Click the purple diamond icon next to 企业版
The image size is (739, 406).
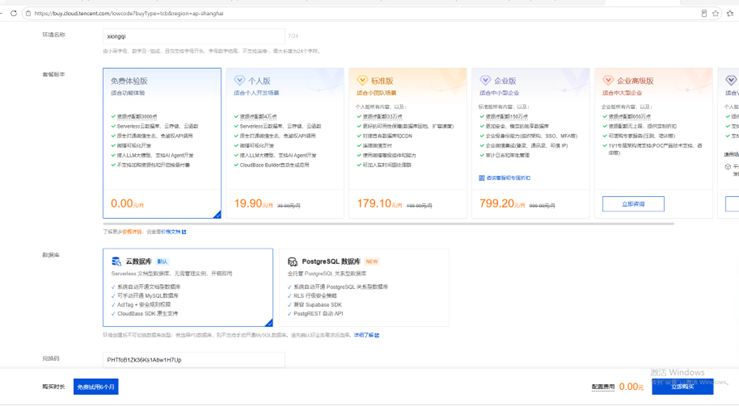click(x=485, y=80)
